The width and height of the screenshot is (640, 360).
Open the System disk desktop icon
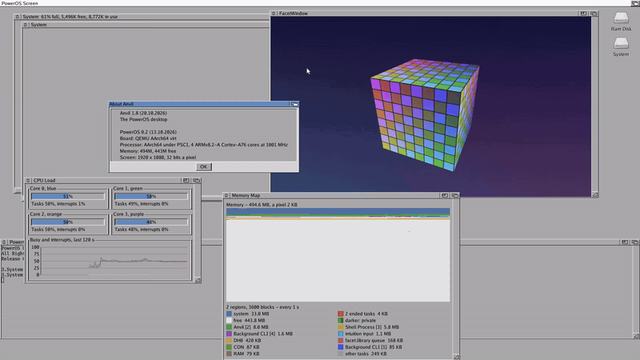(621, 47)
